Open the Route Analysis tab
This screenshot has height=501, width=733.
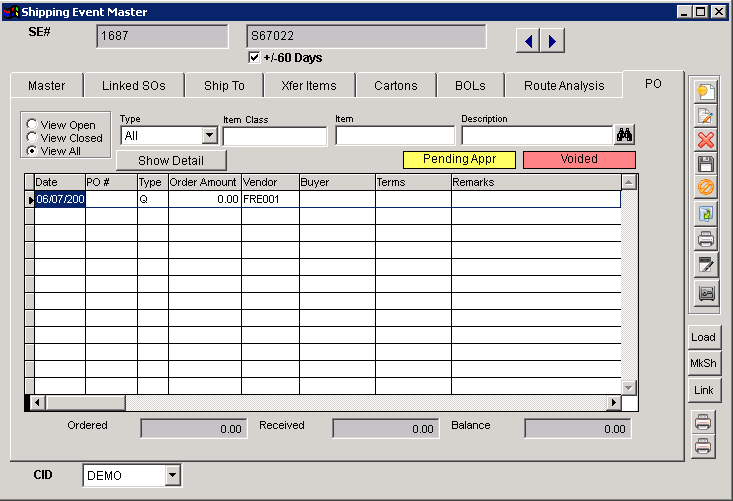(x=564, y=85)
